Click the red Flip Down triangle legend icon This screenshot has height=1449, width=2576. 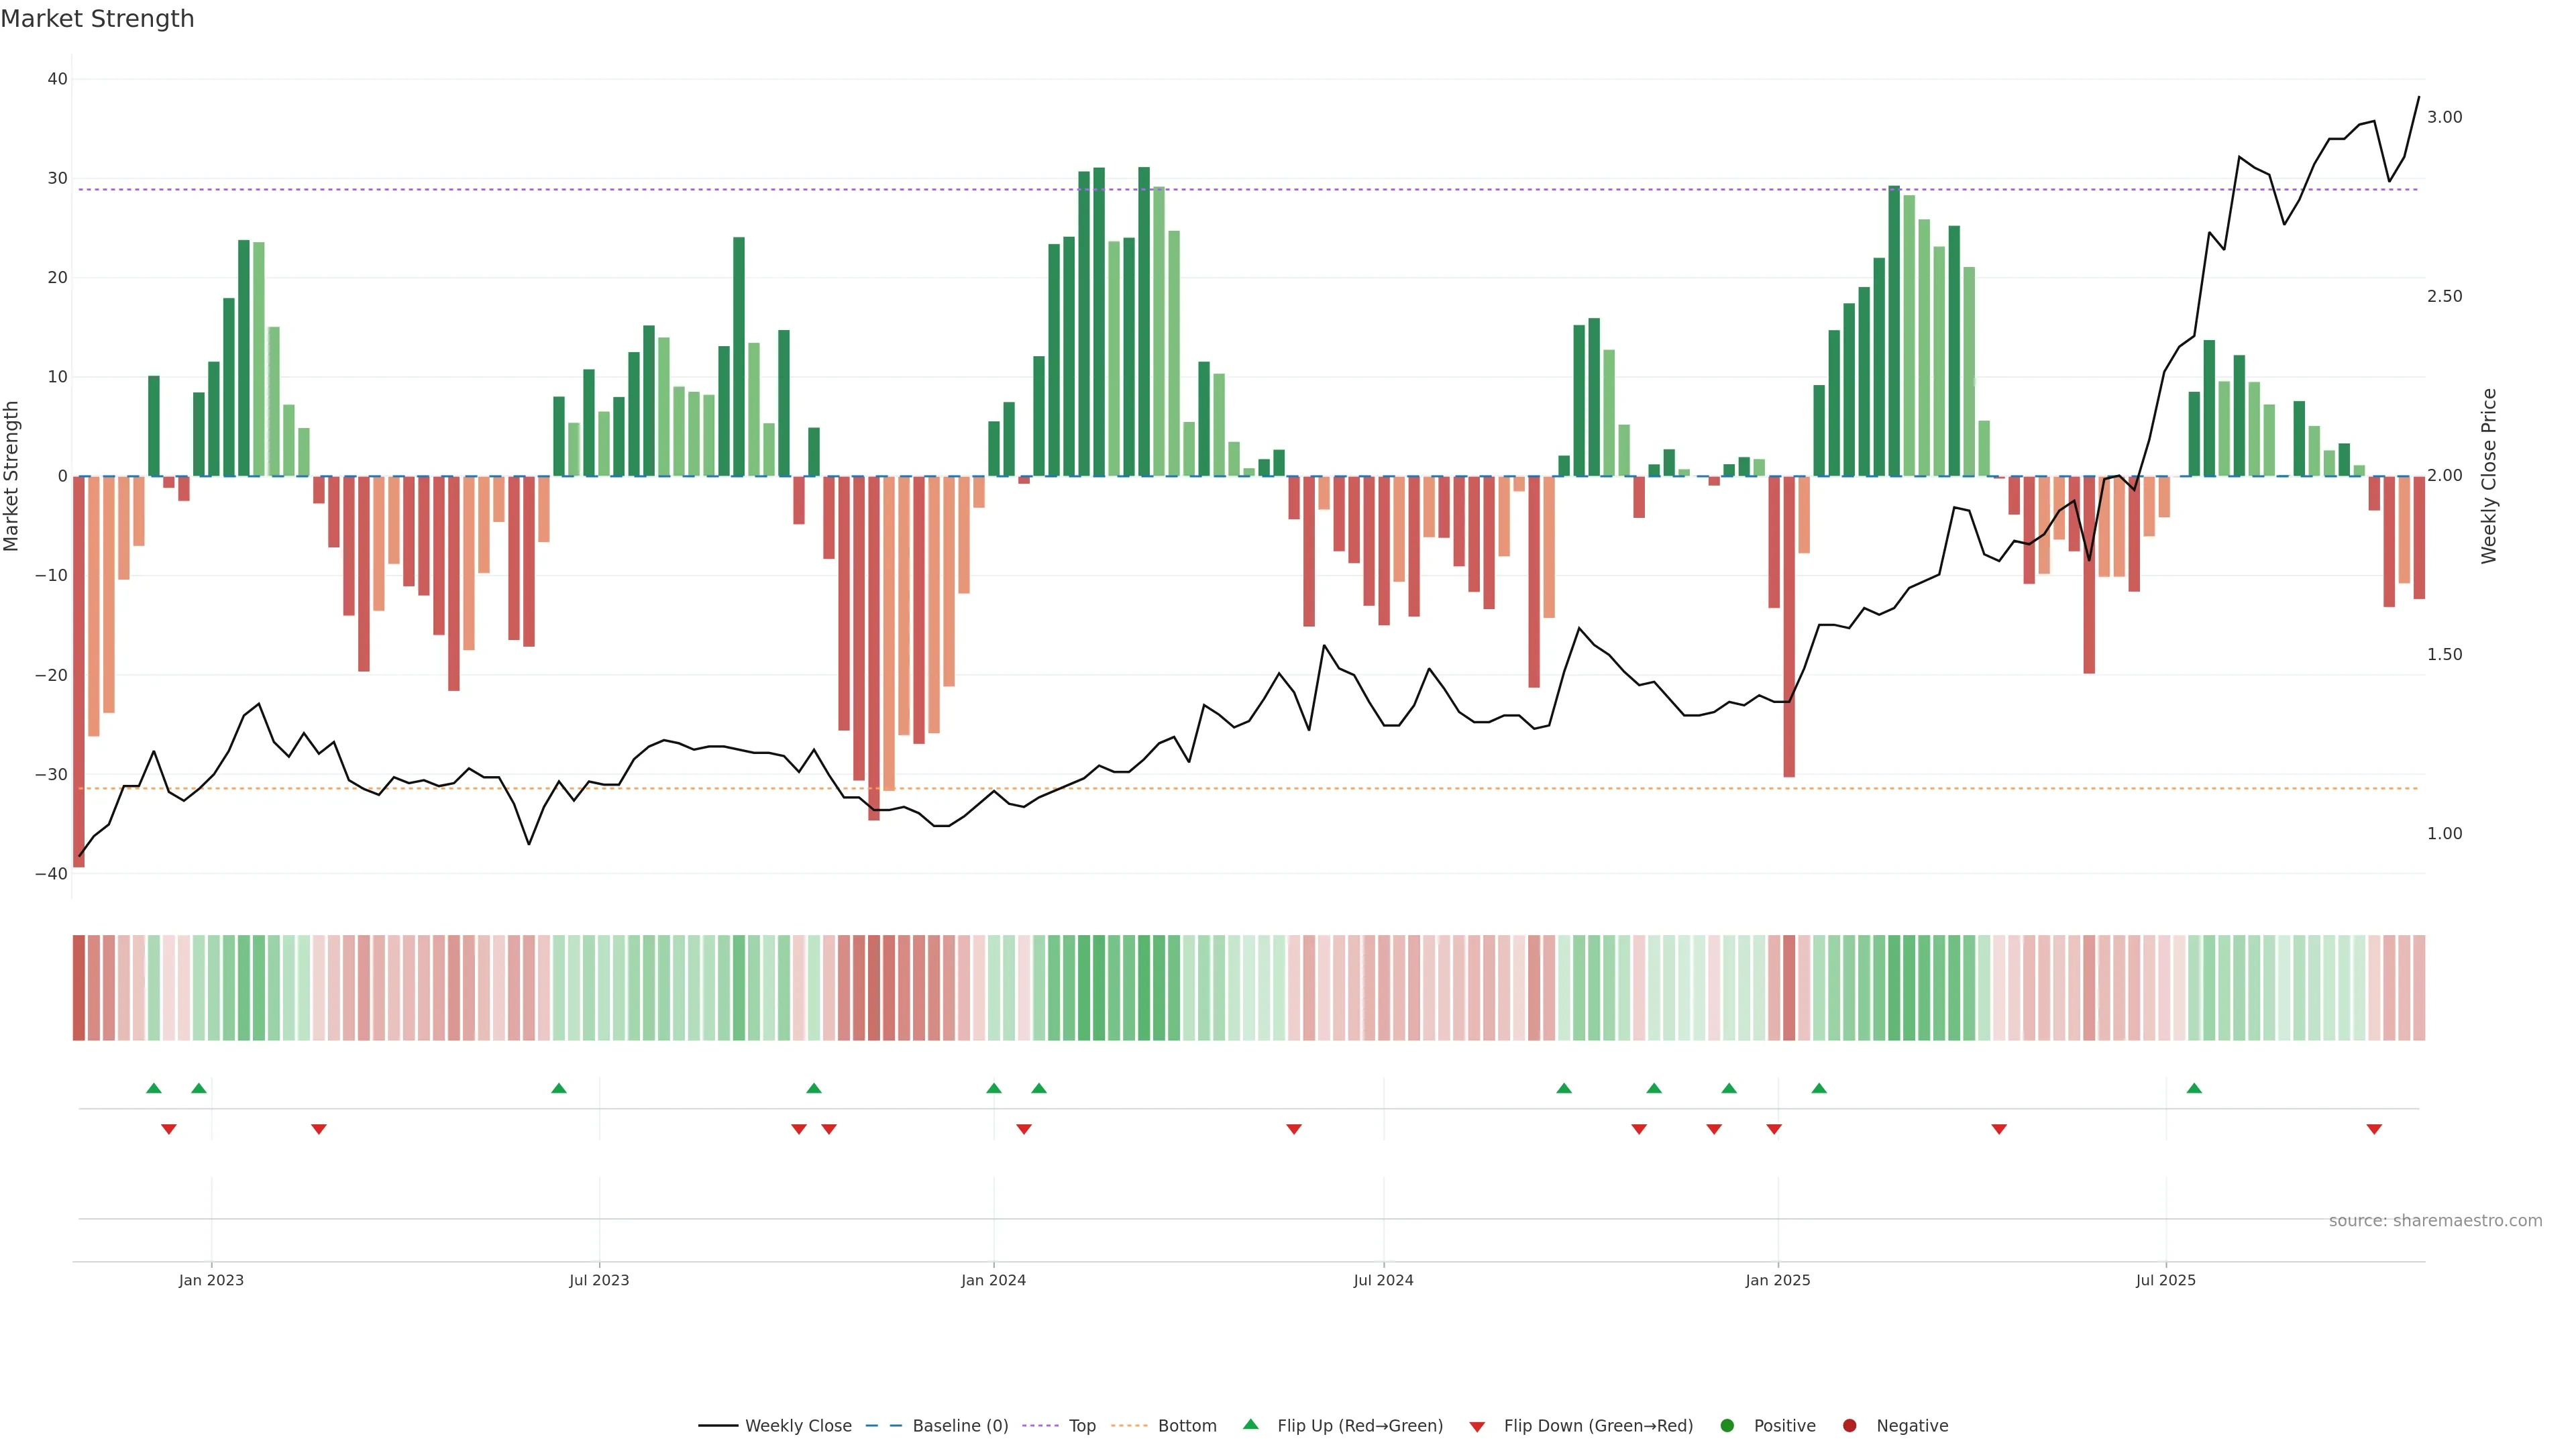click(x=1477, y=1427)
